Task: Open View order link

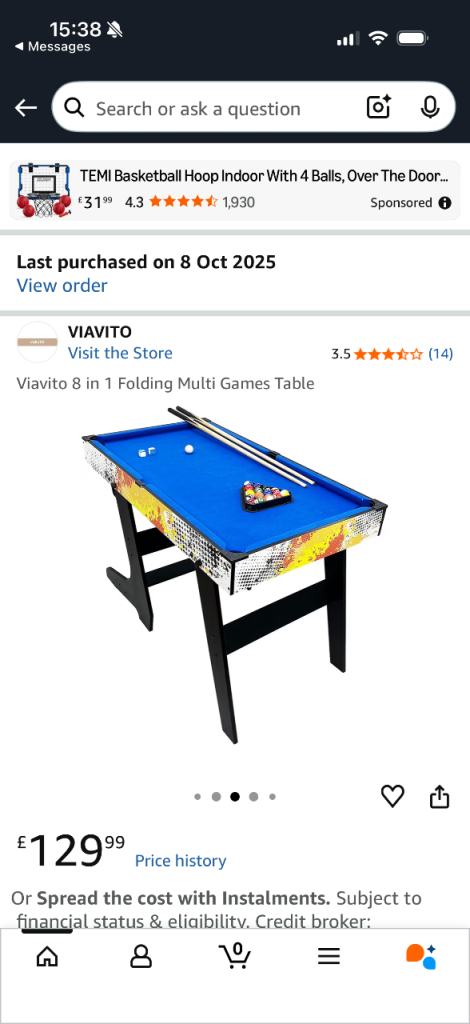Action: point(62,285)
